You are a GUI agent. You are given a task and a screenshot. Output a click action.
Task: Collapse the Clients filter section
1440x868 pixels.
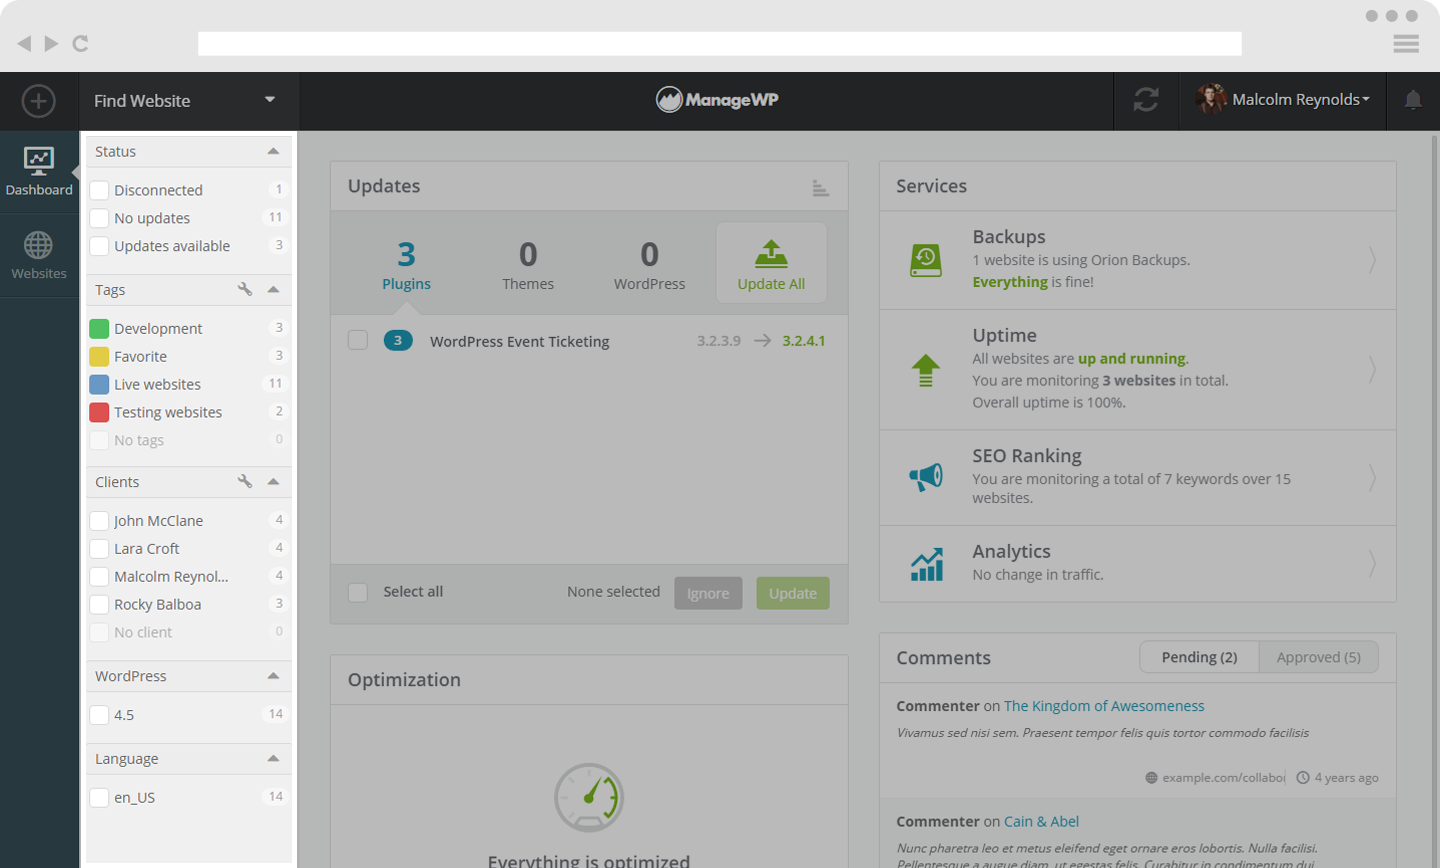[273, 481]
